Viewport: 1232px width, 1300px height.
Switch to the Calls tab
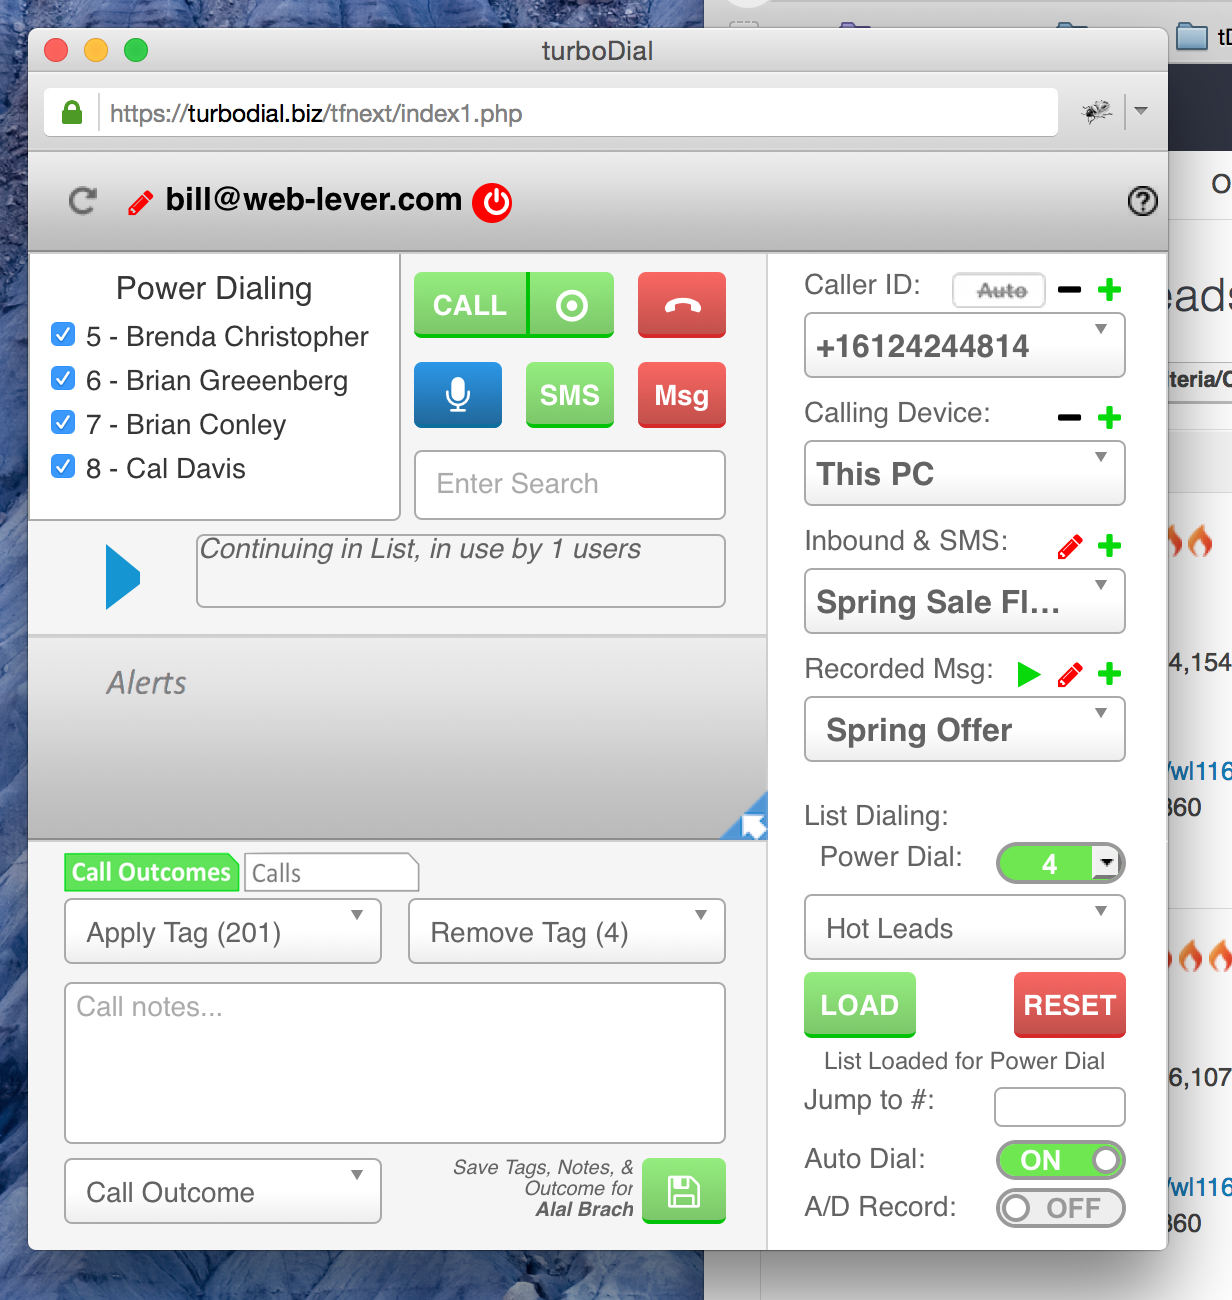click(x=331, y=872)
